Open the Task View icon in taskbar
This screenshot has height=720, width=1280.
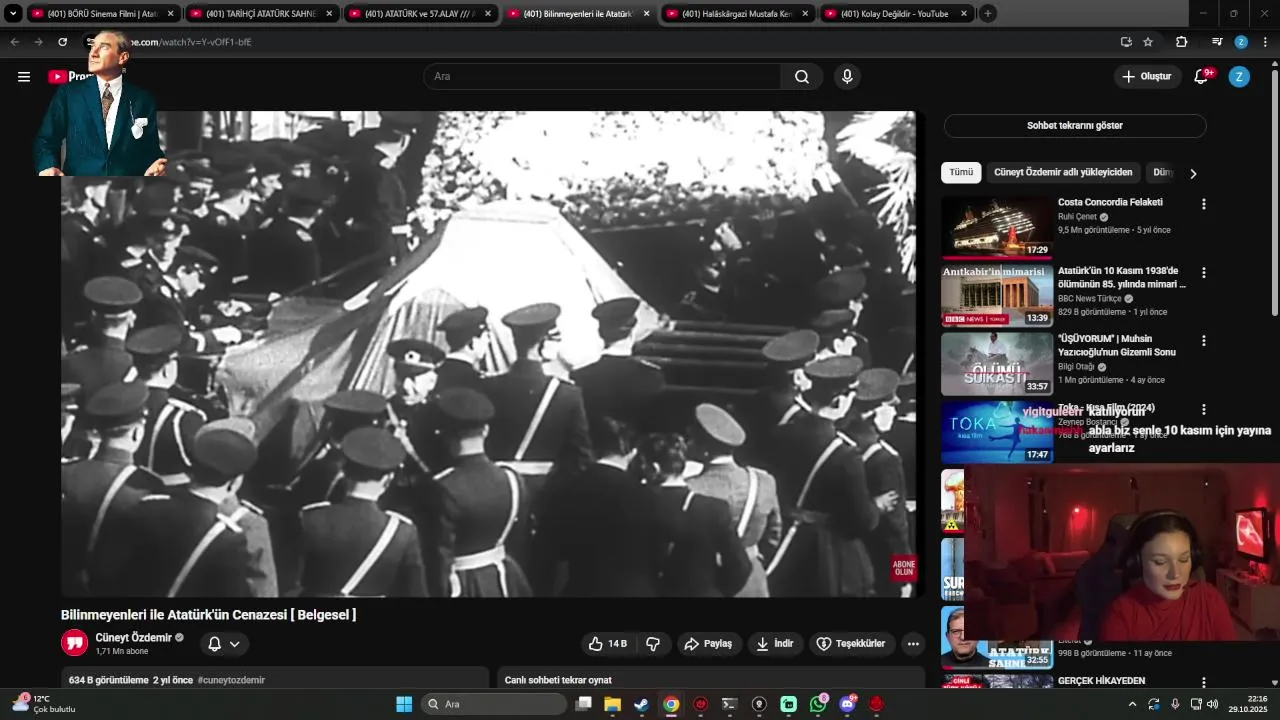pos(584,704)
